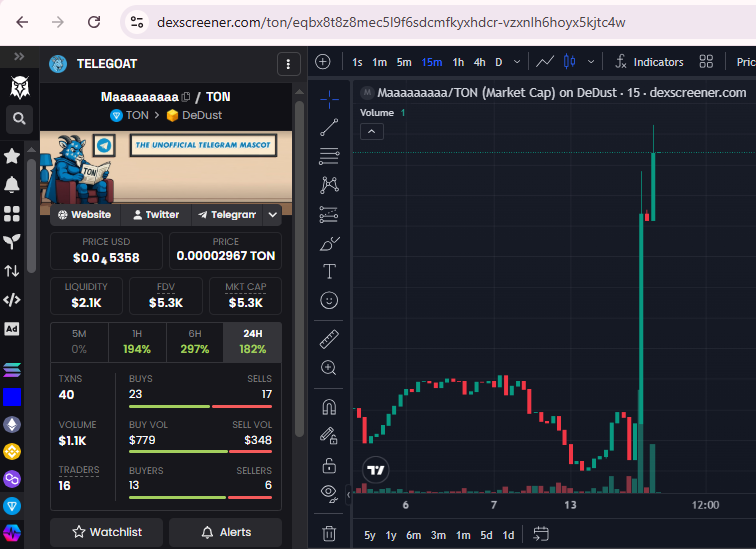Add symbol with plus circle icon

[x=323, y=62]
